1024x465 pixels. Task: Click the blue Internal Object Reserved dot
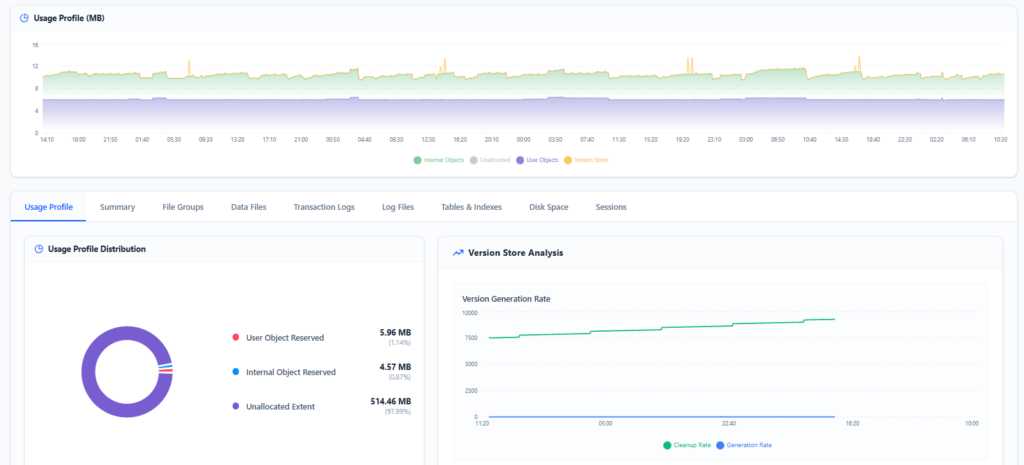[x=235, y=372]
